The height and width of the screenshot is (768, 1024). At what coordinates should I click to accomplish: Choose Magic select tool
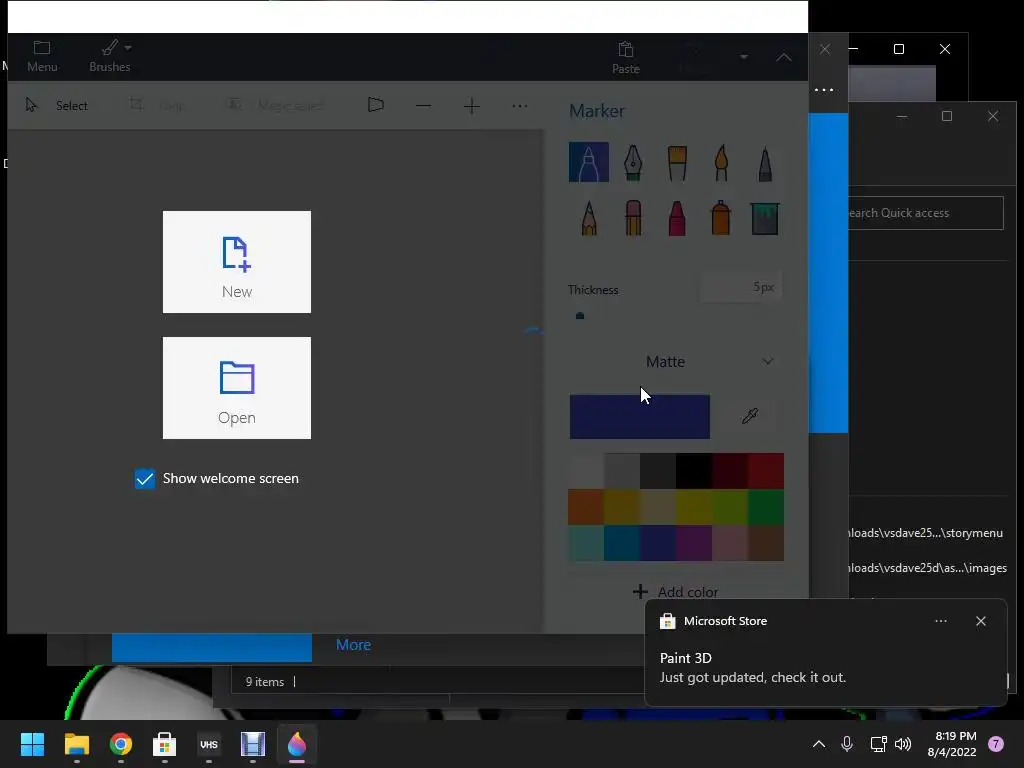[274, 105]
